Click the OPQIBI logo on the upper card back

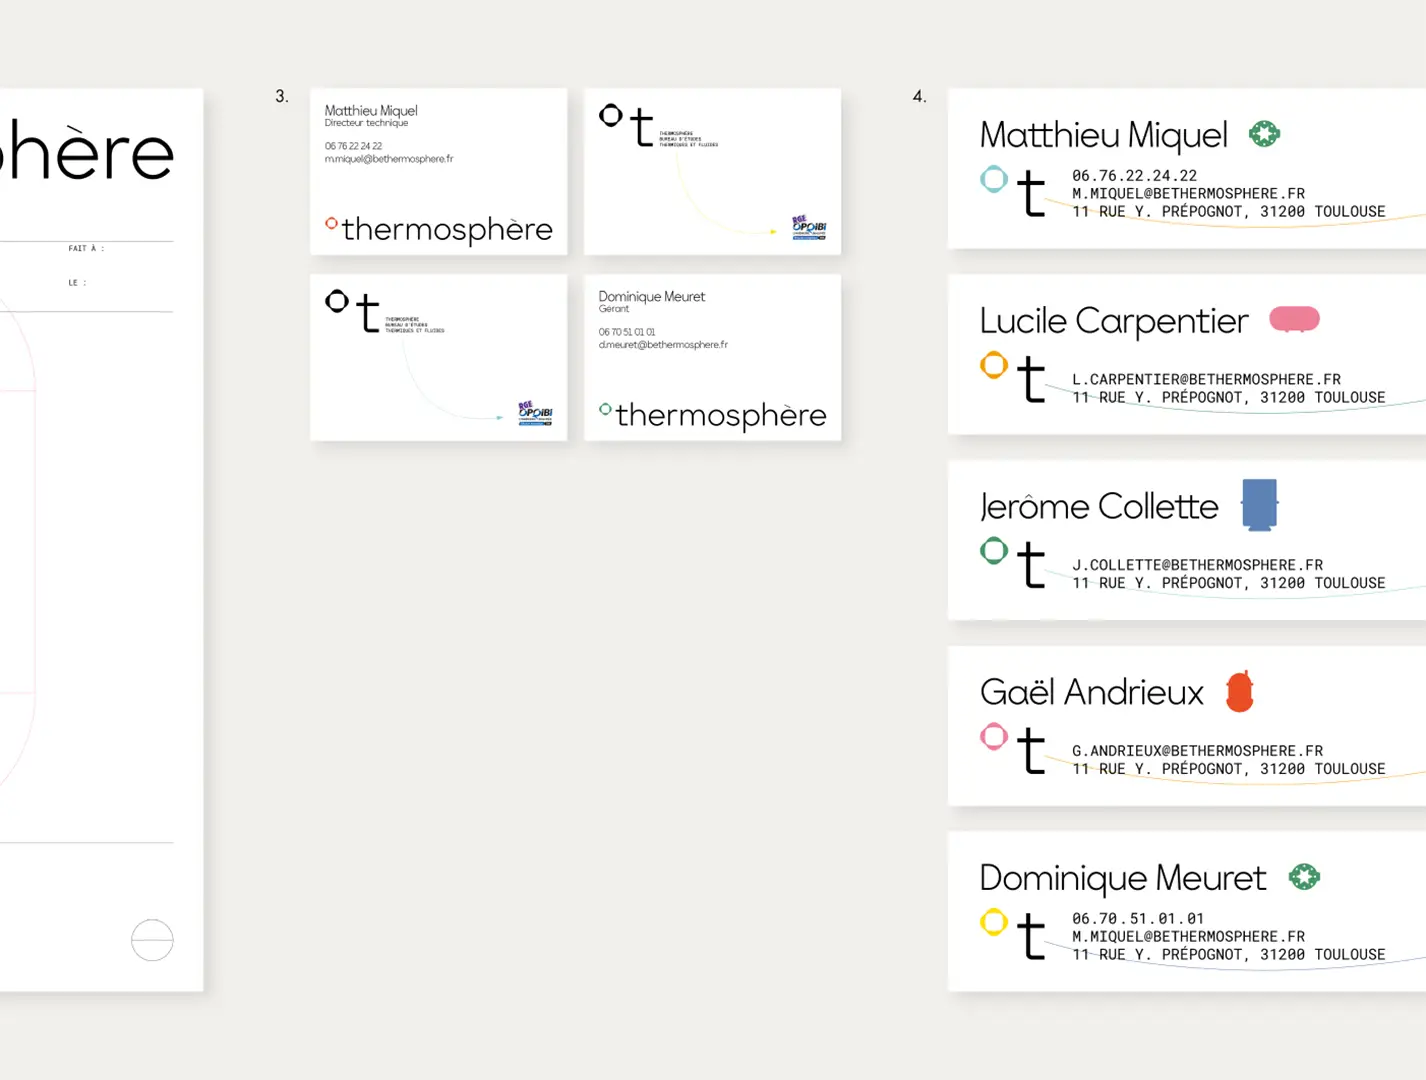[x=809, y=227]
